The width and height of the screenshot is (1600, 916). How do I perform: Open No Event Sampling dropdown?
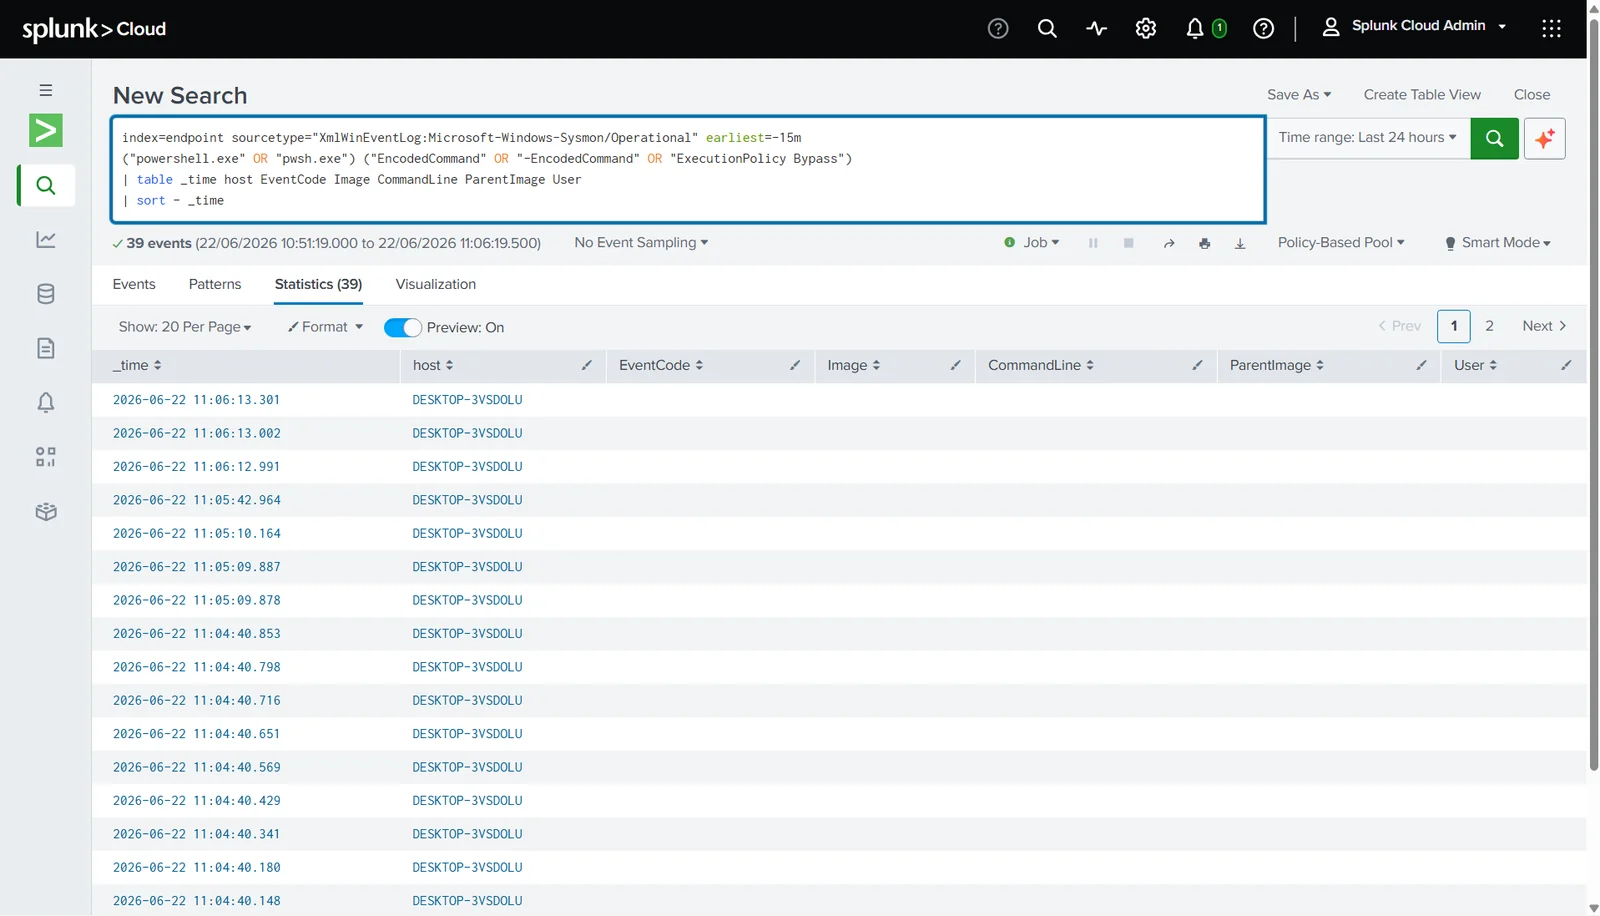pos(641,242)
